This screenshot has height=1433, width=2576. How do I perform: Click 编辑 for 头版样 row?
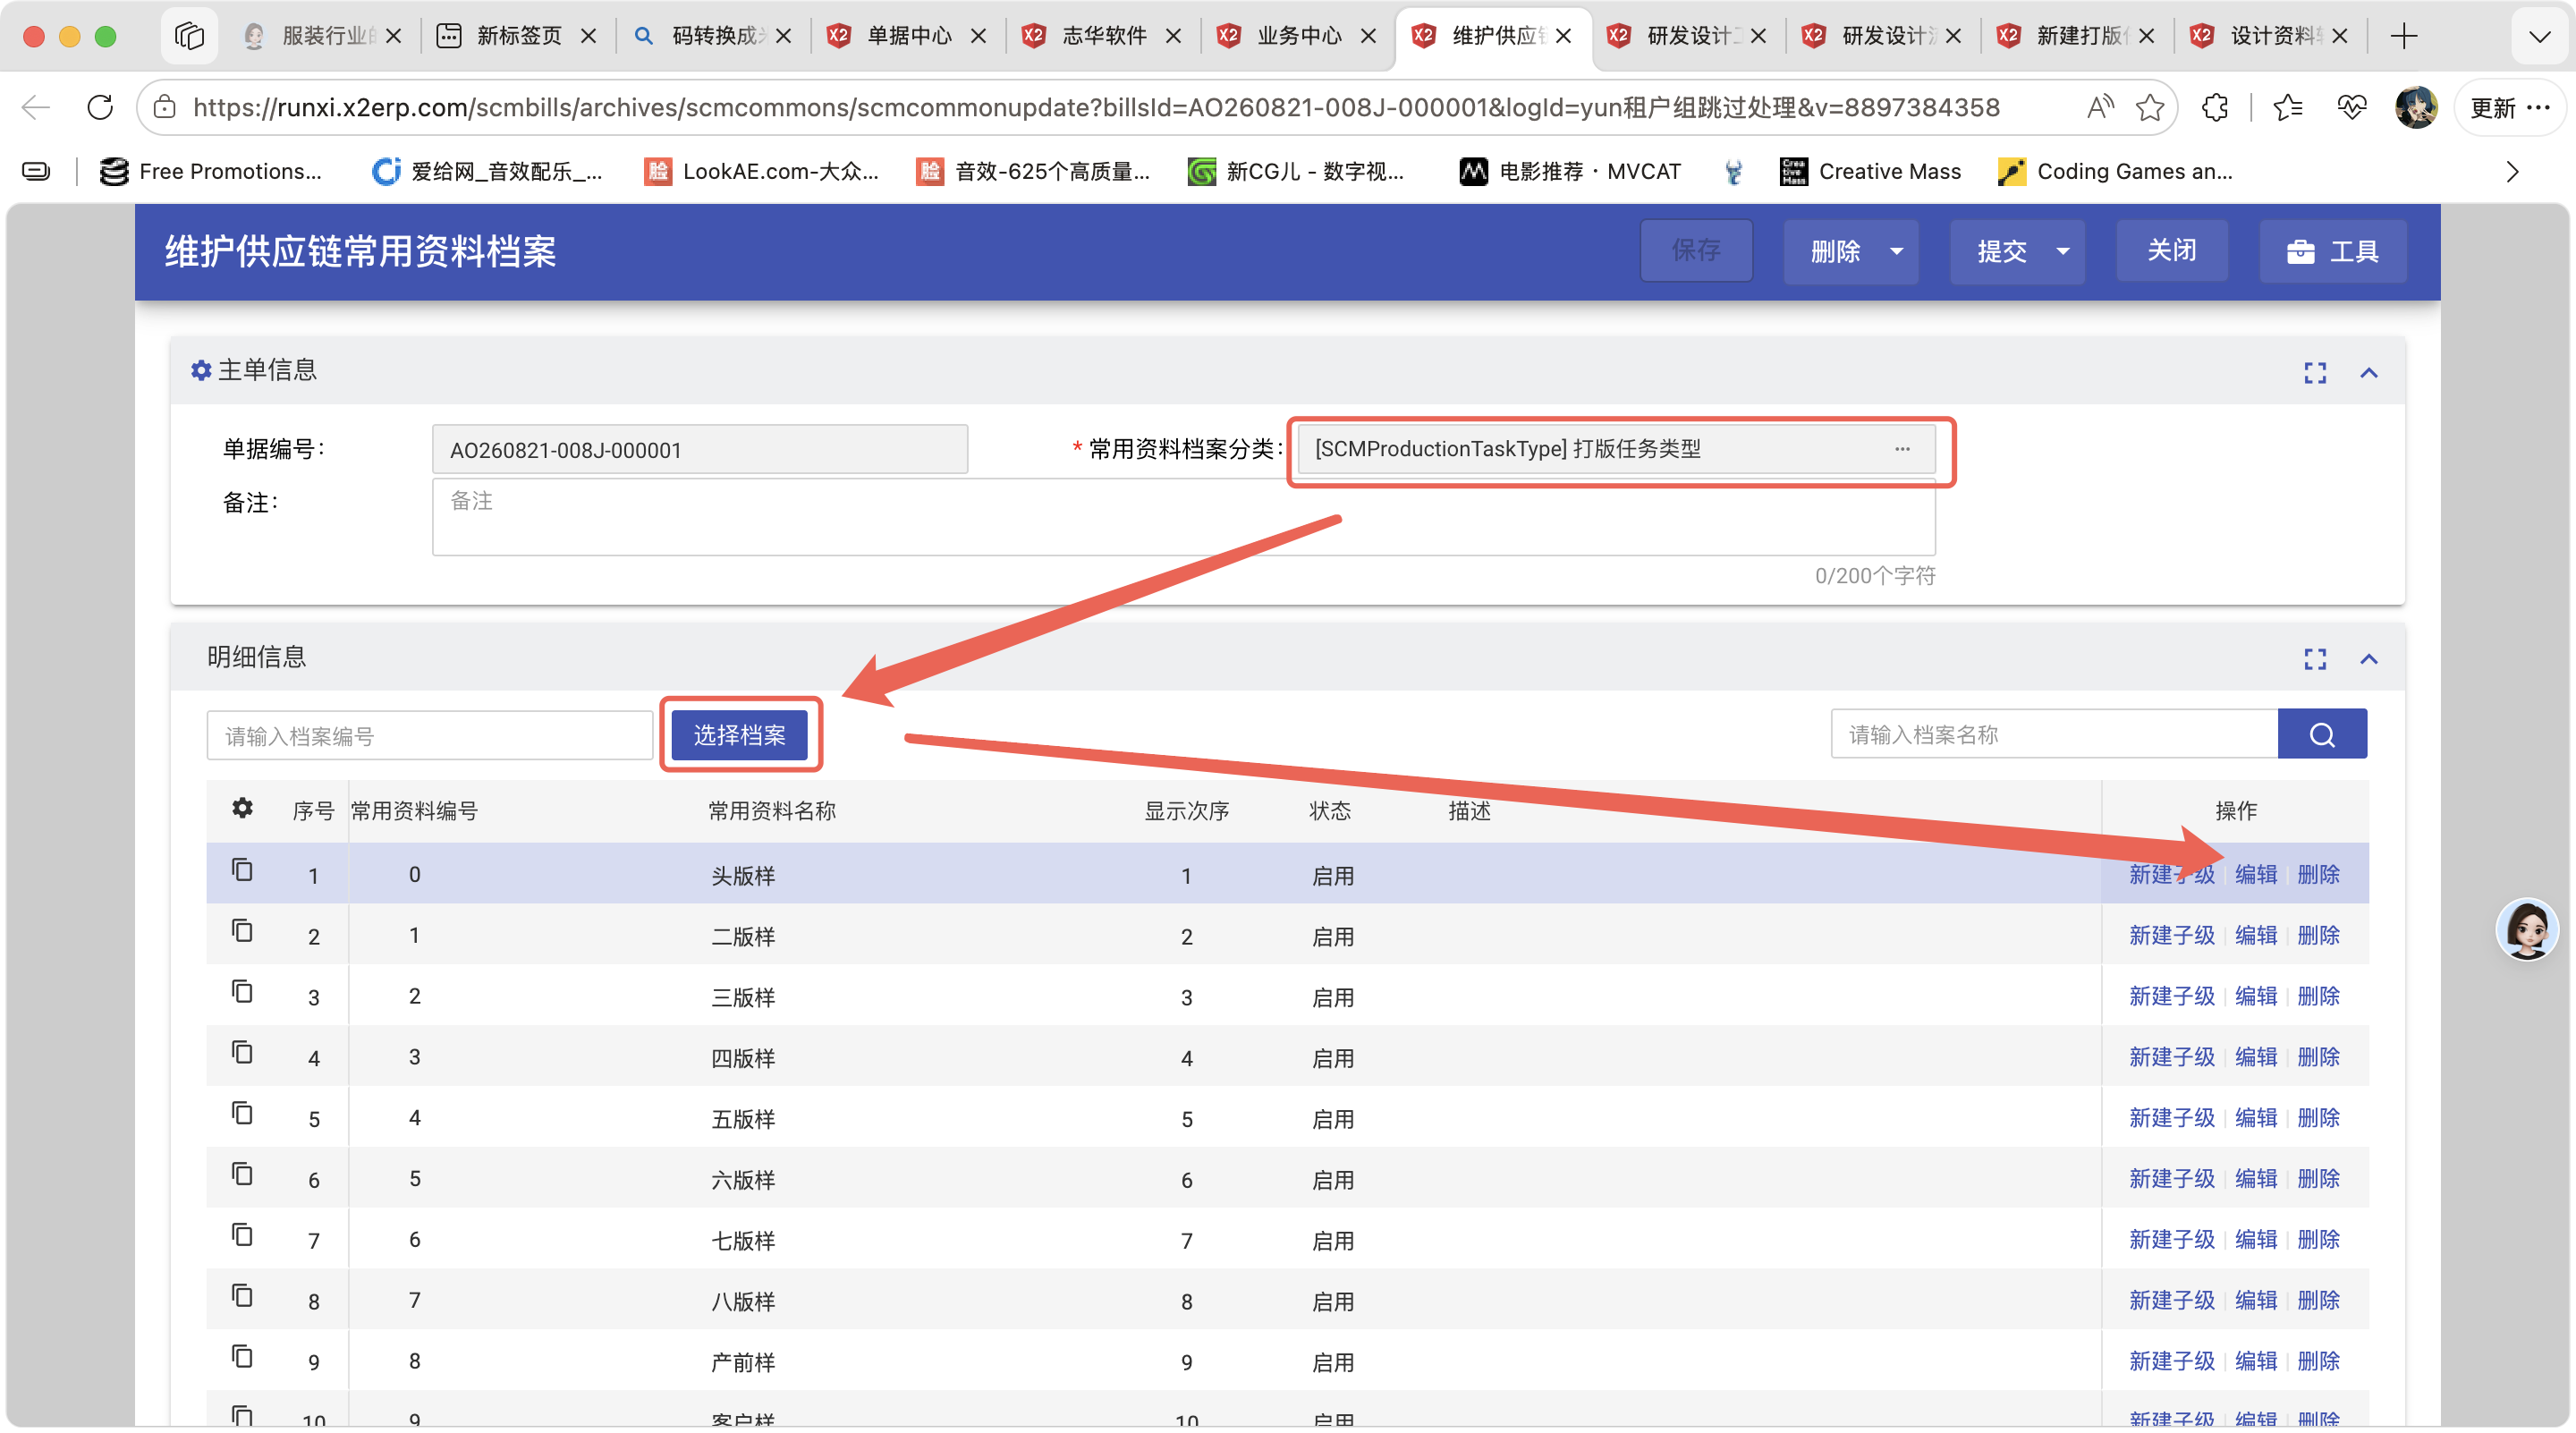click(x=2256, y=874)
